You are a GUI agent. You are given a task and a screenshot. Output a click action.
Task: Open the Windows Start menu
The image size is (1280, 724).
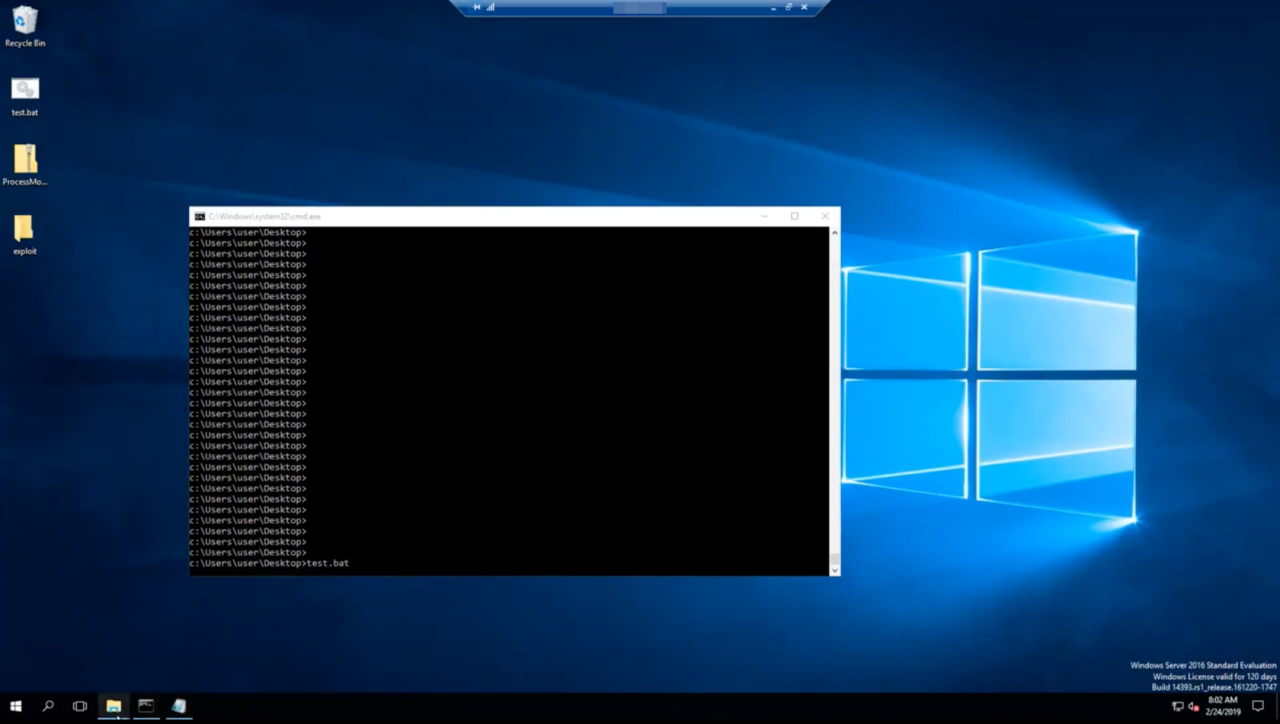[16, 706]
